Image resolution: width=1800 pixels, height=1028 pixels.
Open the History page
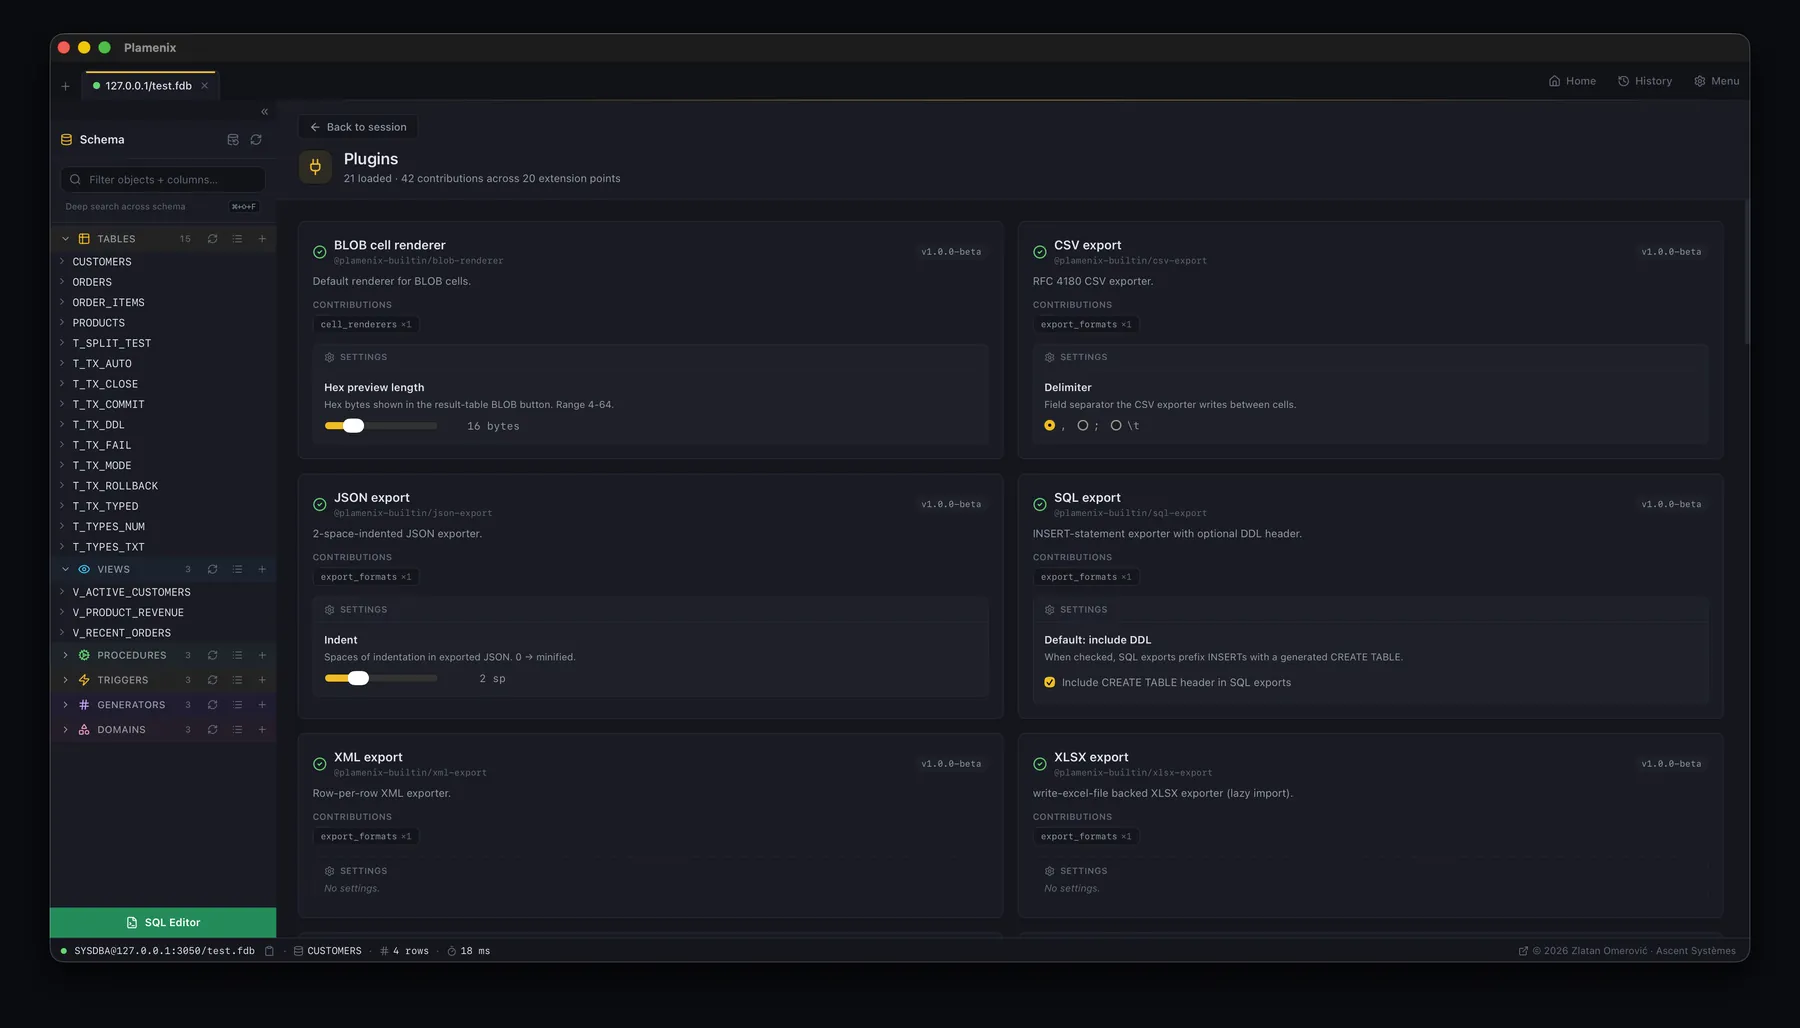point(1645,81)
